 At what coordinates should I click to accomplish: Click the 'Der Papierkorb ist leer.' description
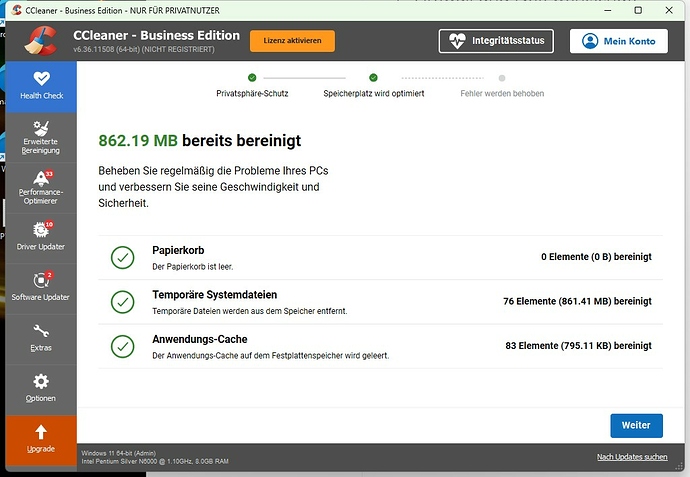[193, 267]
